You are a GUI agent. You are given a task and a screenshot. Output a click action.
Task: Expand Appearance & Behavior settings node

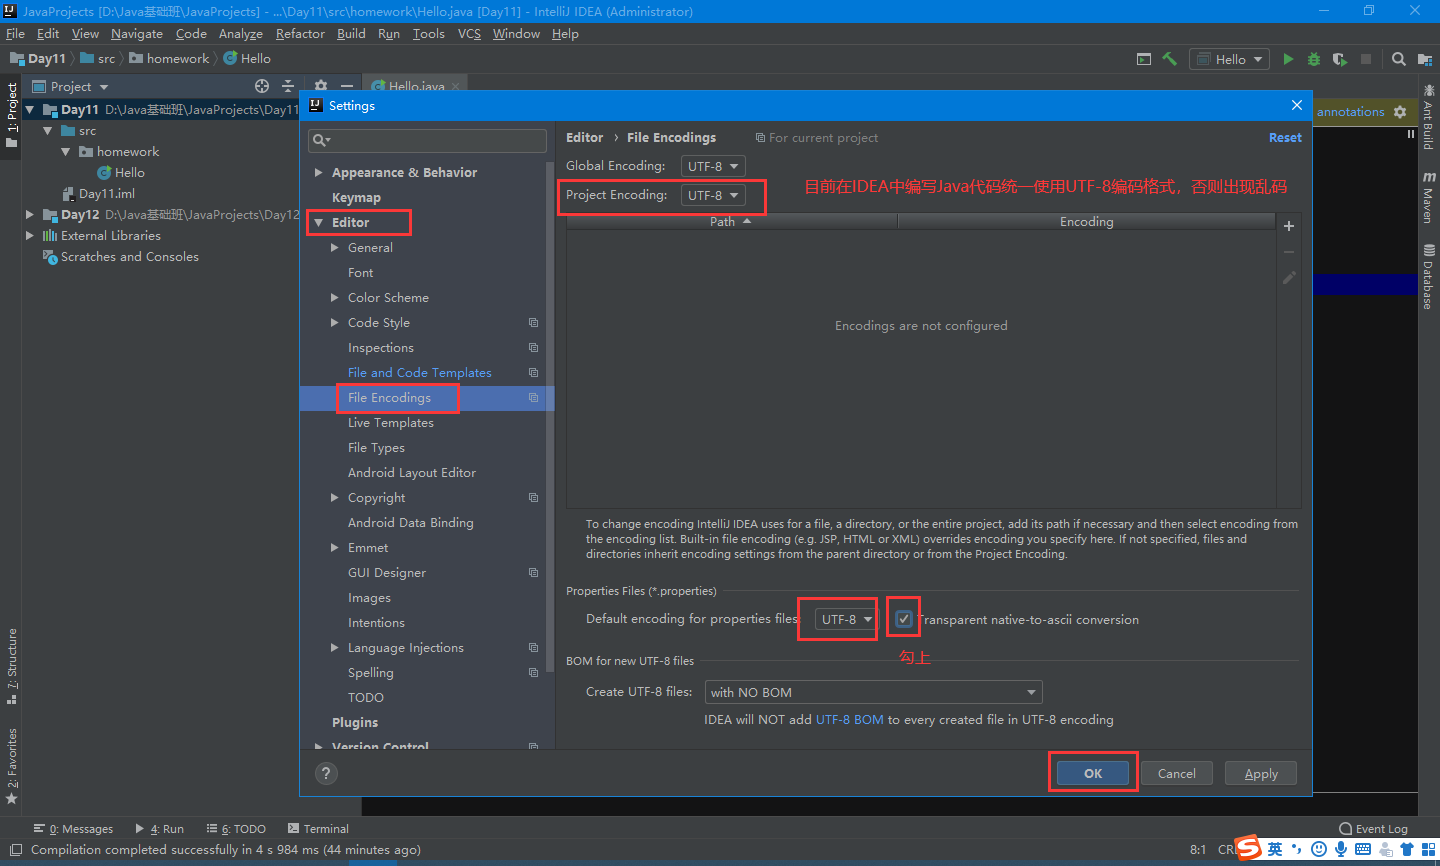pyautogui.click(x=318, y=172)
